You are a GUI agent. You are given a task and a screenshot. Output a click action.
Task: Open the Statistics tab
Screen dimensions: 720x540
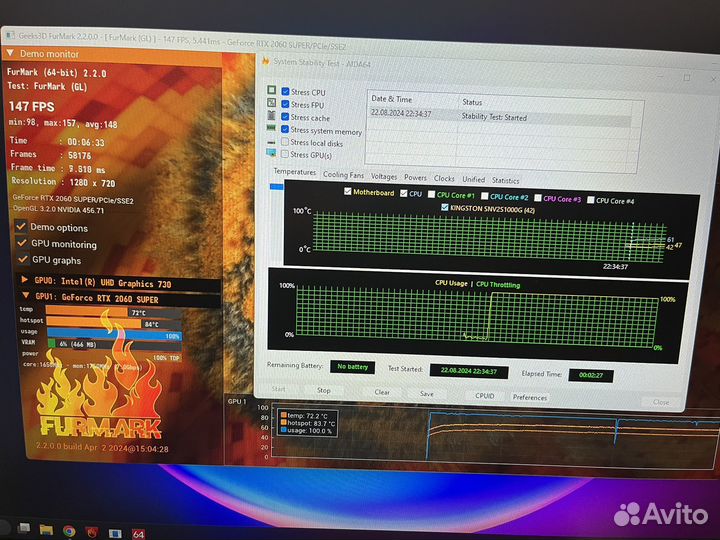(505, 180)
